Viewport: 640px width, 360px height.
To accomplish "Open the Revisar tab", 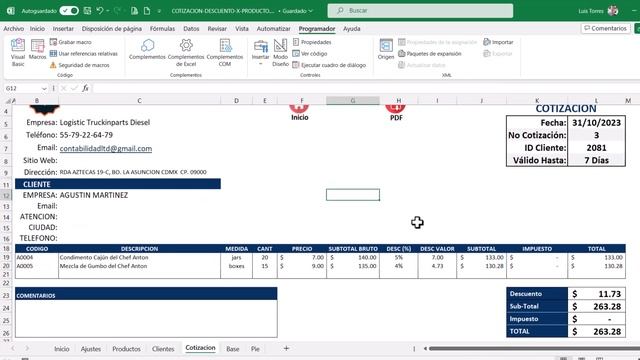I will click(x=217, y=29).
